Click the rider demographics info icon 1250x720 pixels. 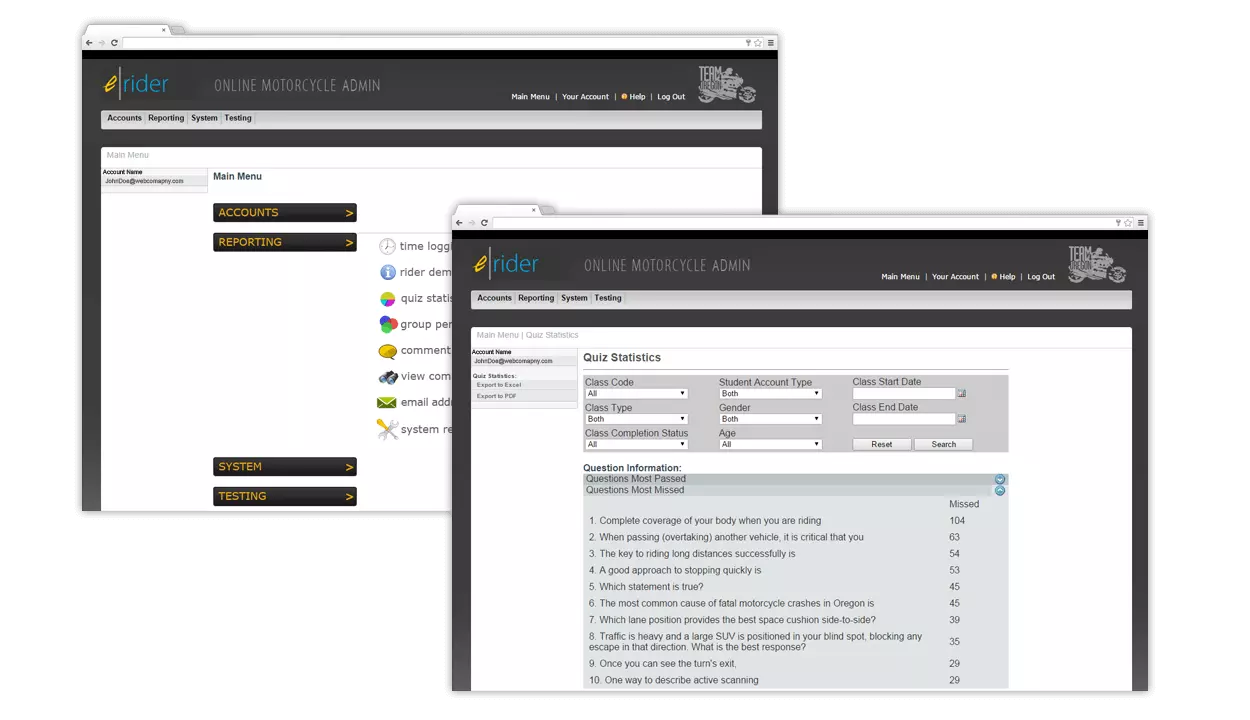(x=387, y=272)
